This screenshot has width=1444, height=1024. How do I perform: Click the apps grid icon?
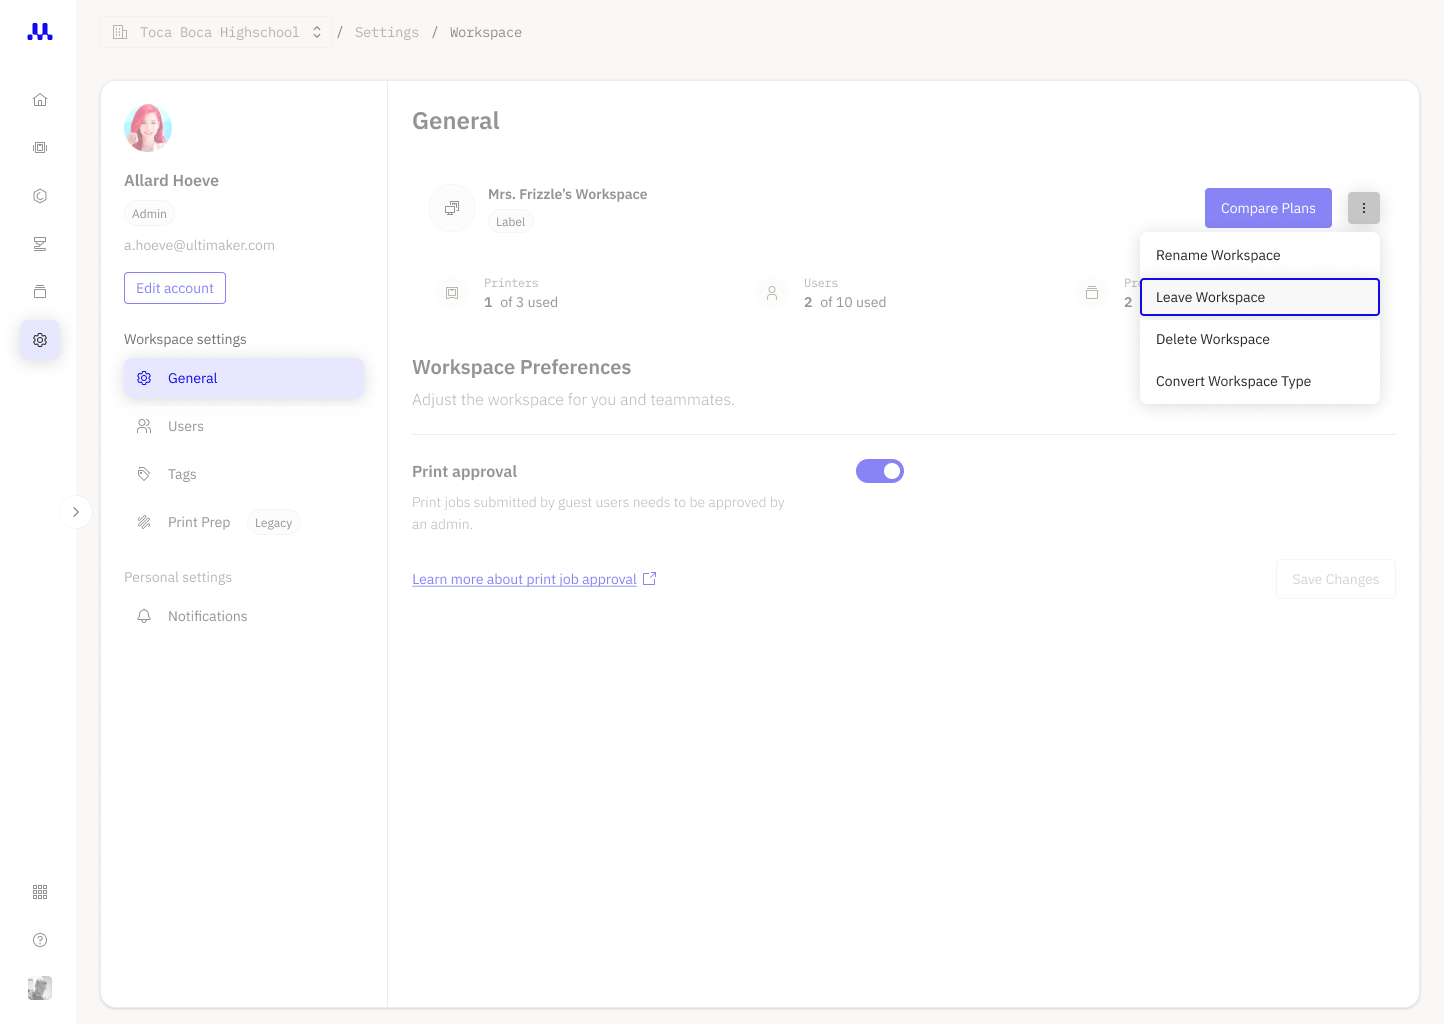click(40, 892)
